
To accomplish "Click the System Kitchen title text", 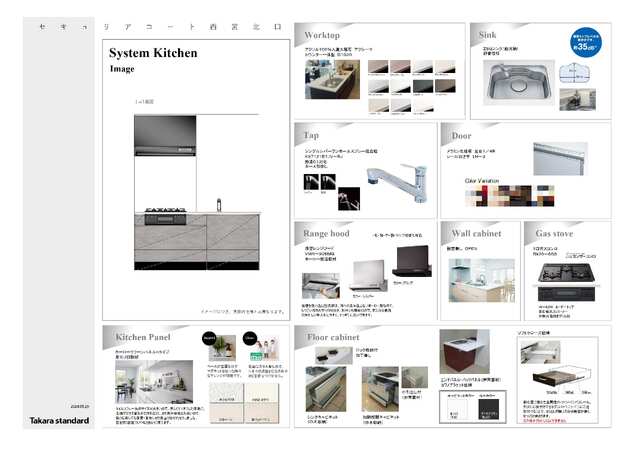I will pos(153,53).
